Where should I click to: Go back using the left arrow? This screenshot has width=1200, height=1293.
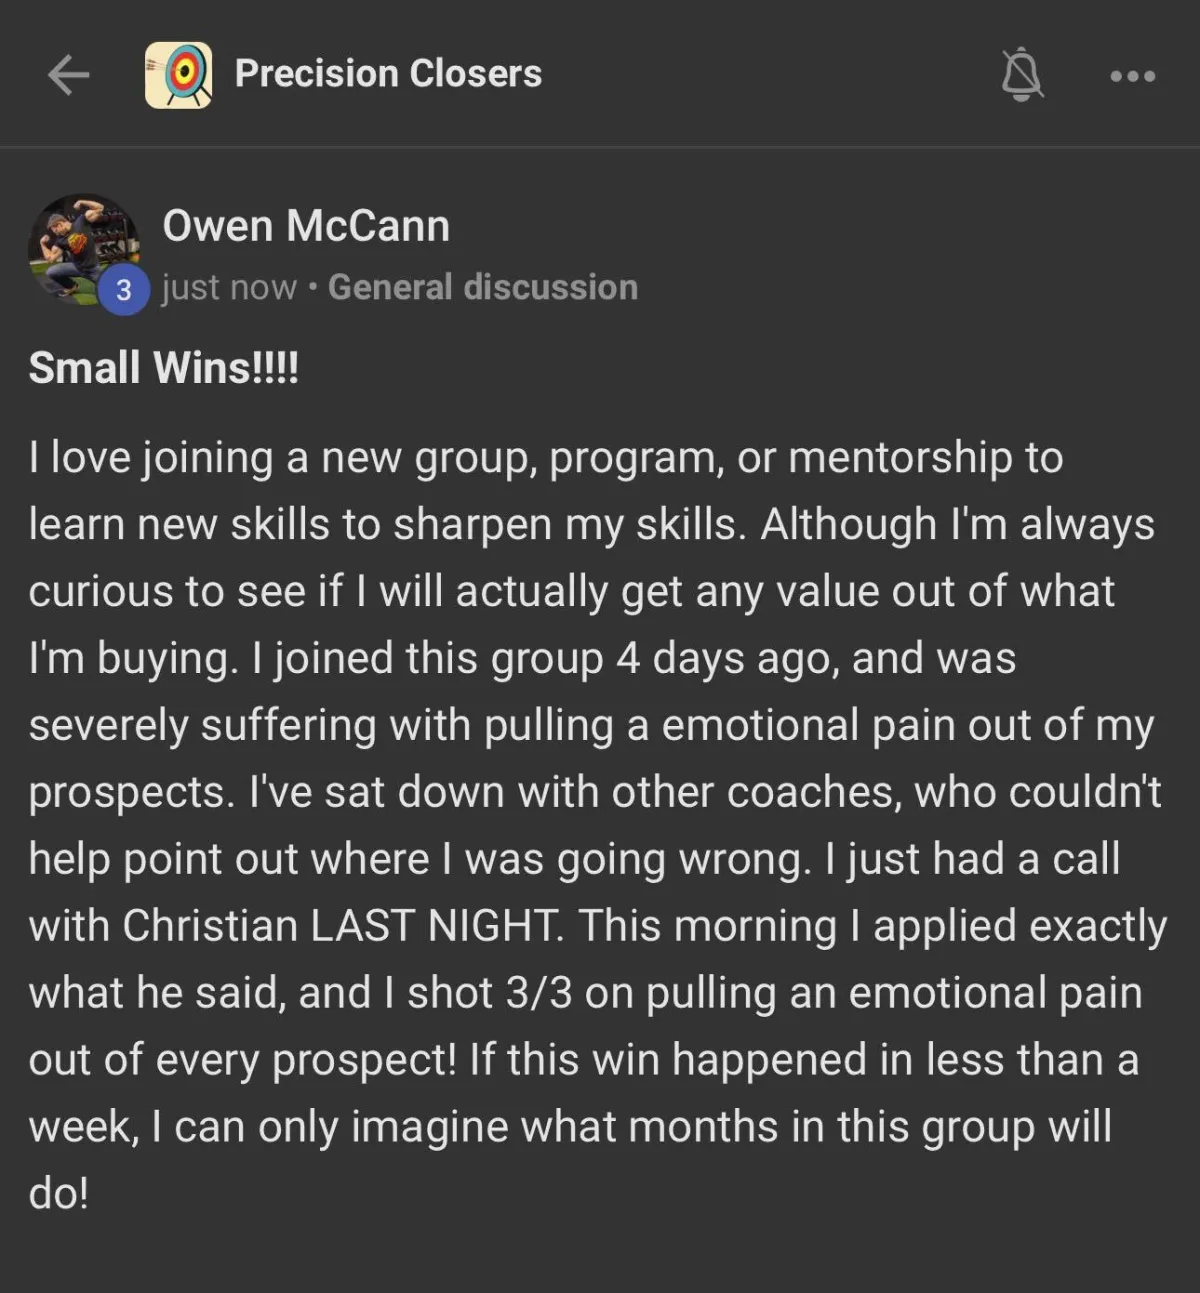pos(69,75)
